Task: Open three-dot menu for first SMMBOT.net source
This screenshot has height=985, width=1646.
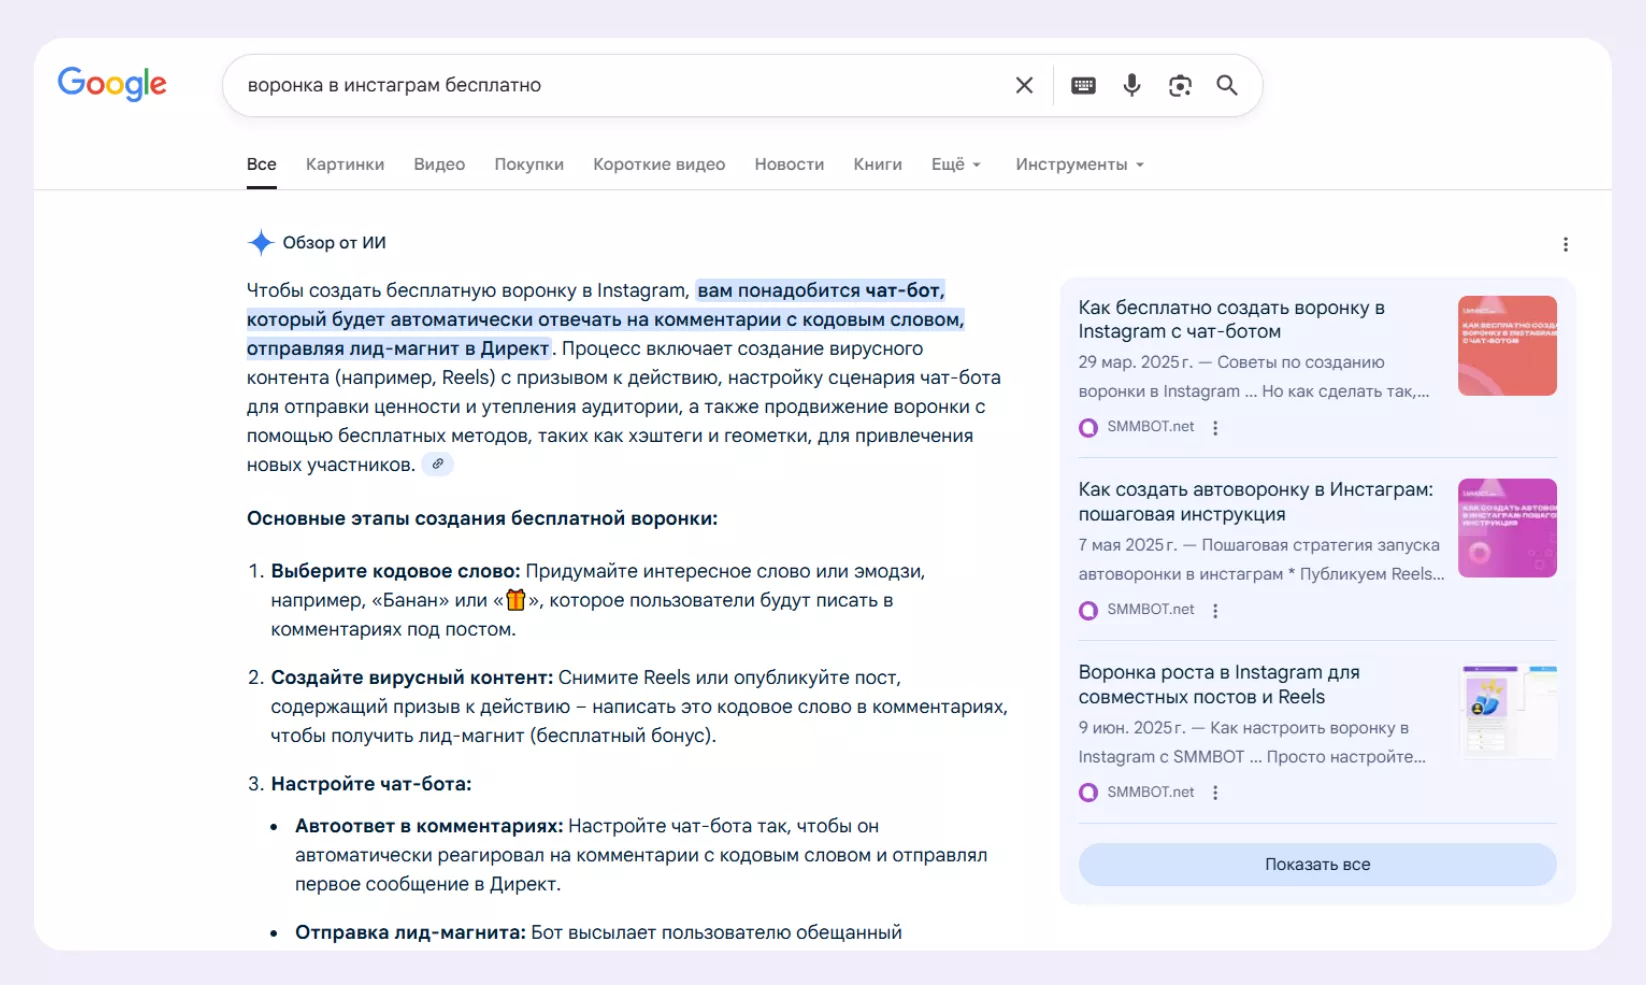Action: pyautogui.click(x=1215, y=428)
